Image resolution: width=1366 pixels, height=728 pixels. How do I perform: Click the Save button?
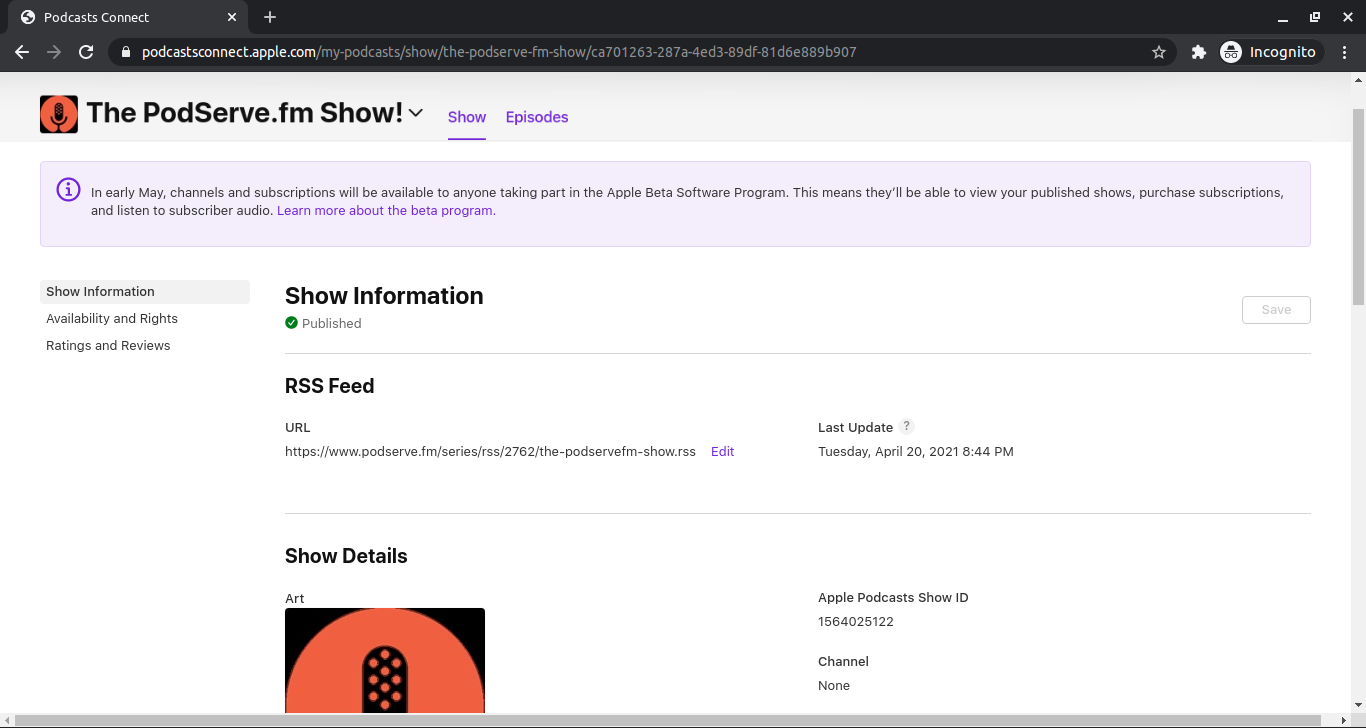(x=1276, y=310)
